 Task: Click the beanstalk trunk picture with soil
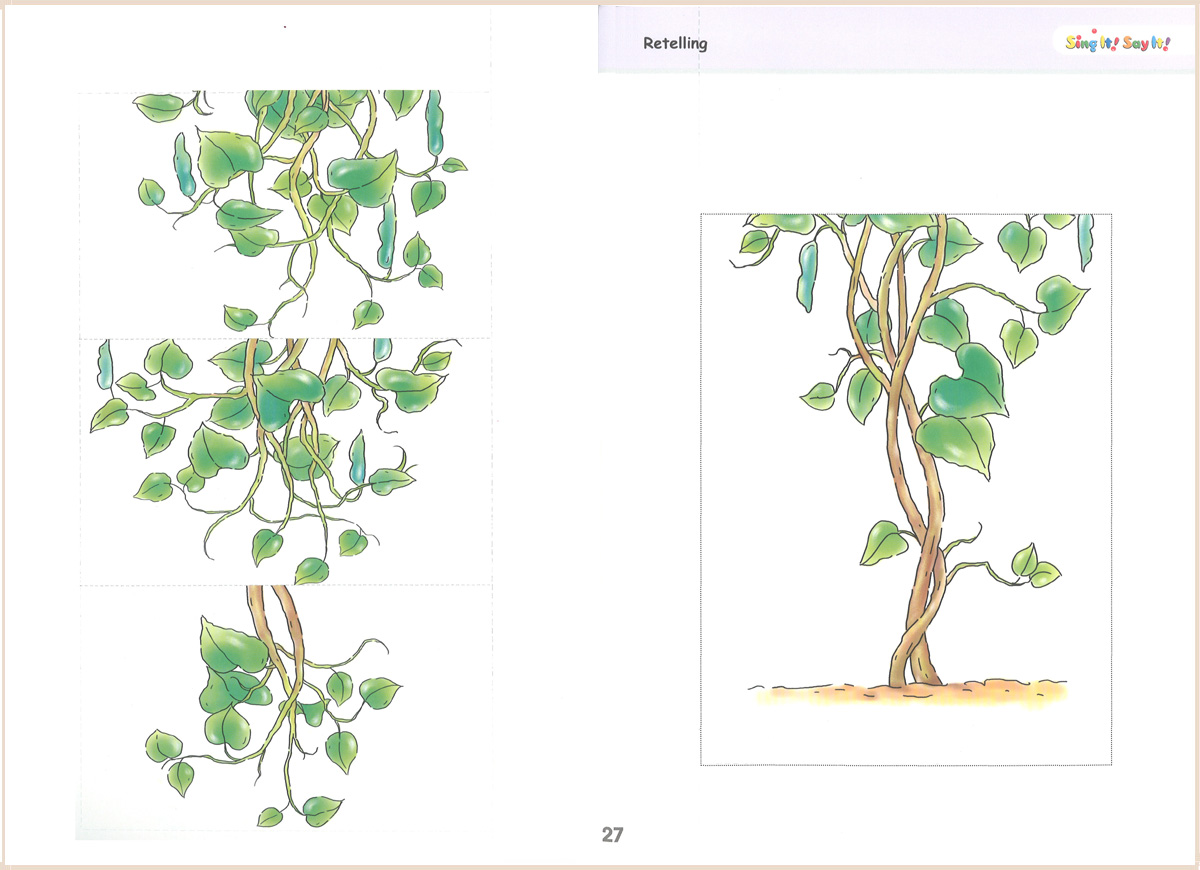(907, 489)
